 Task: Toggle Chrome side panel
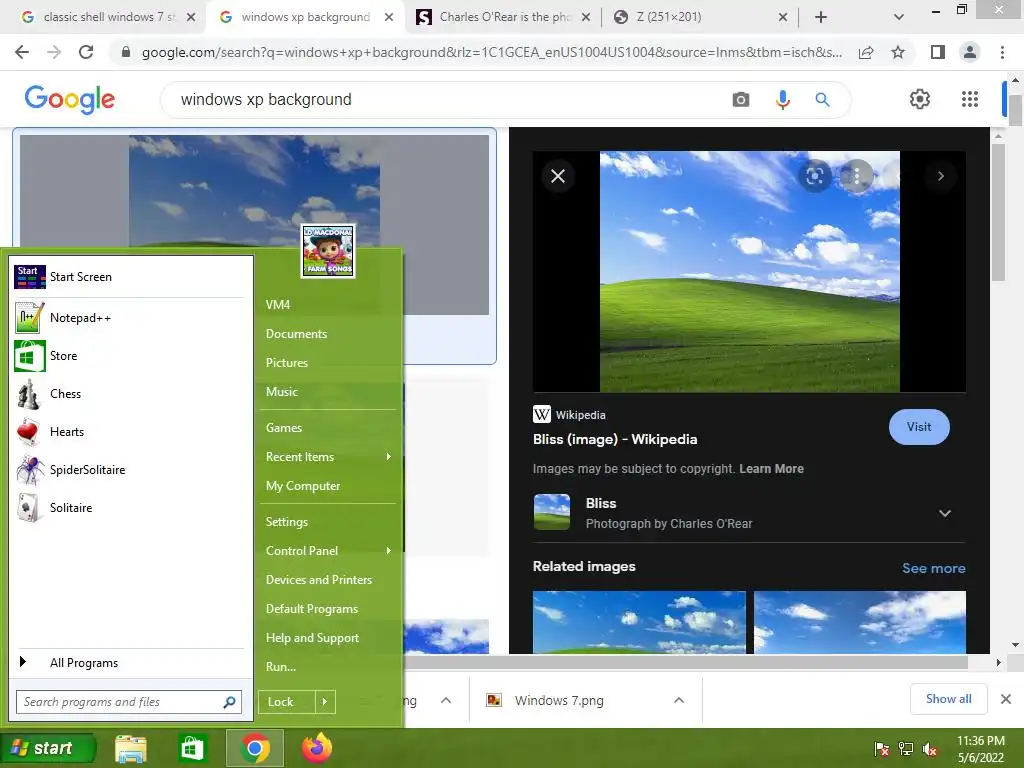pos(938,52)
